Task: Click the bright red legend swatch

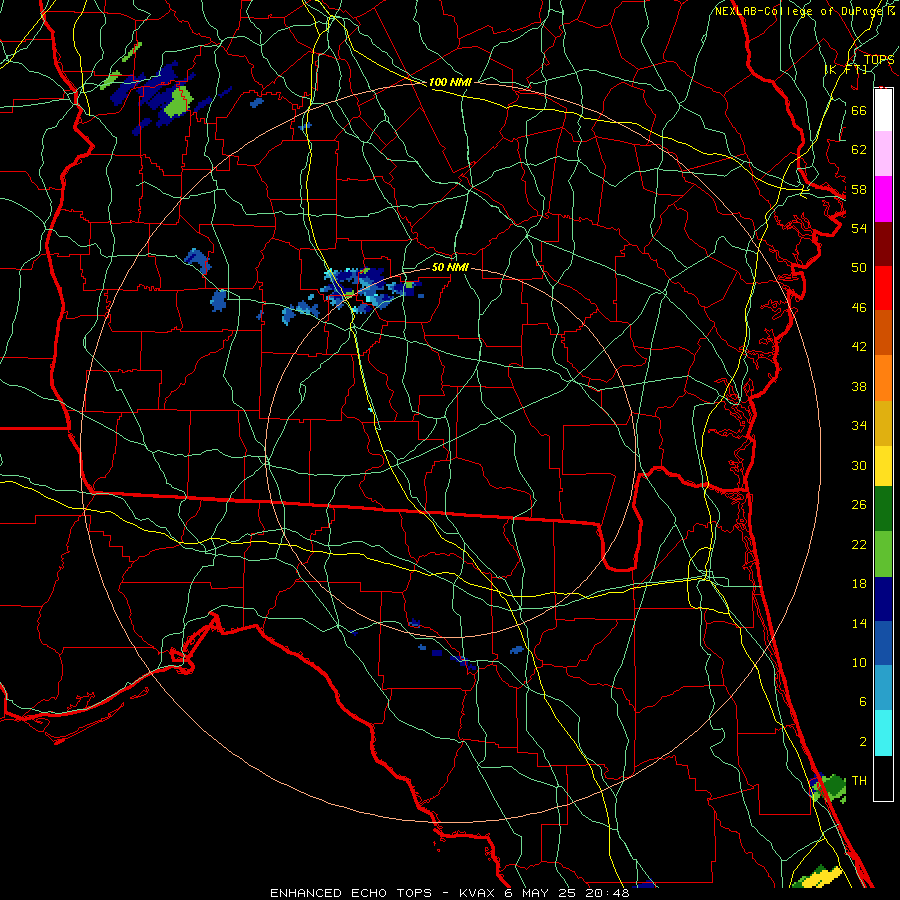Action: [883, 288]
